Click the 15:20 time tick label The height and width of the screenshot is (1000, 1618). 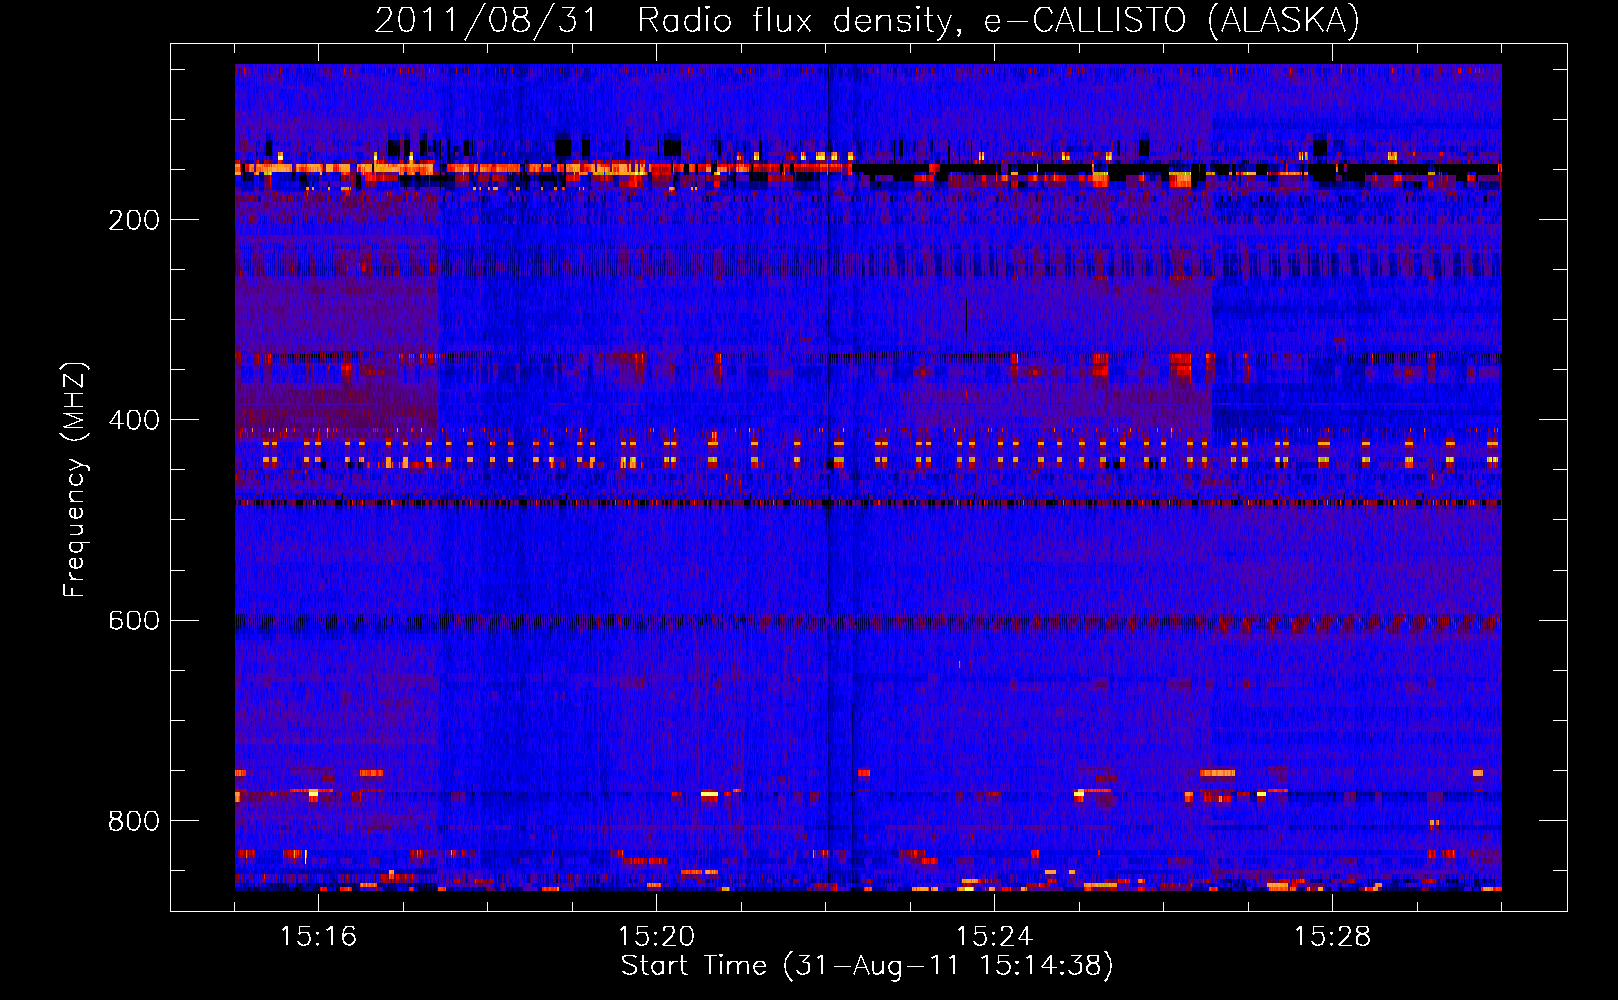[657, 936]
